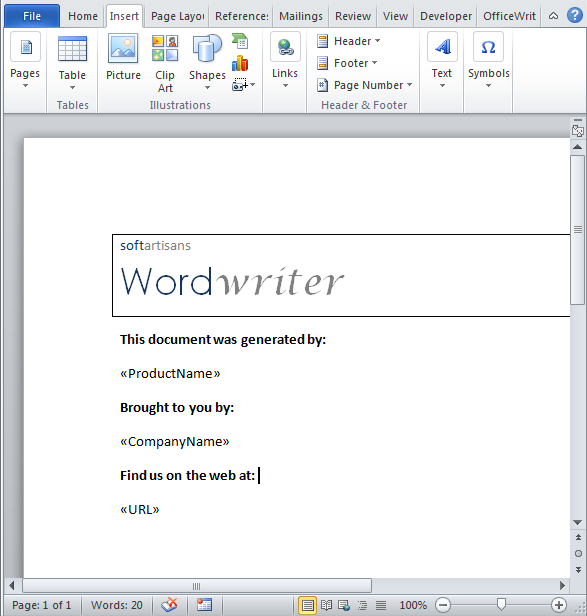Viewport: 587px width, 616px height.
Task: Open the Header dropdown menu
Action: pos(349,41)
